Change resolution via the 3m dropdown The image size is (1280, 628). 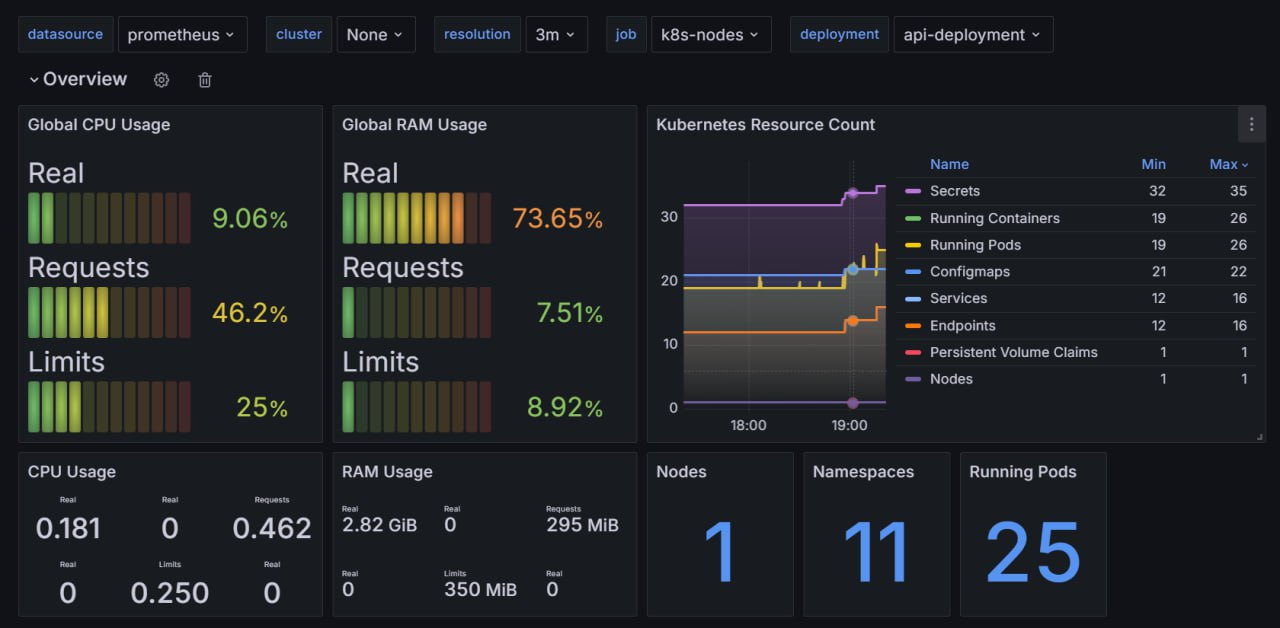click(x=556, y=34)
